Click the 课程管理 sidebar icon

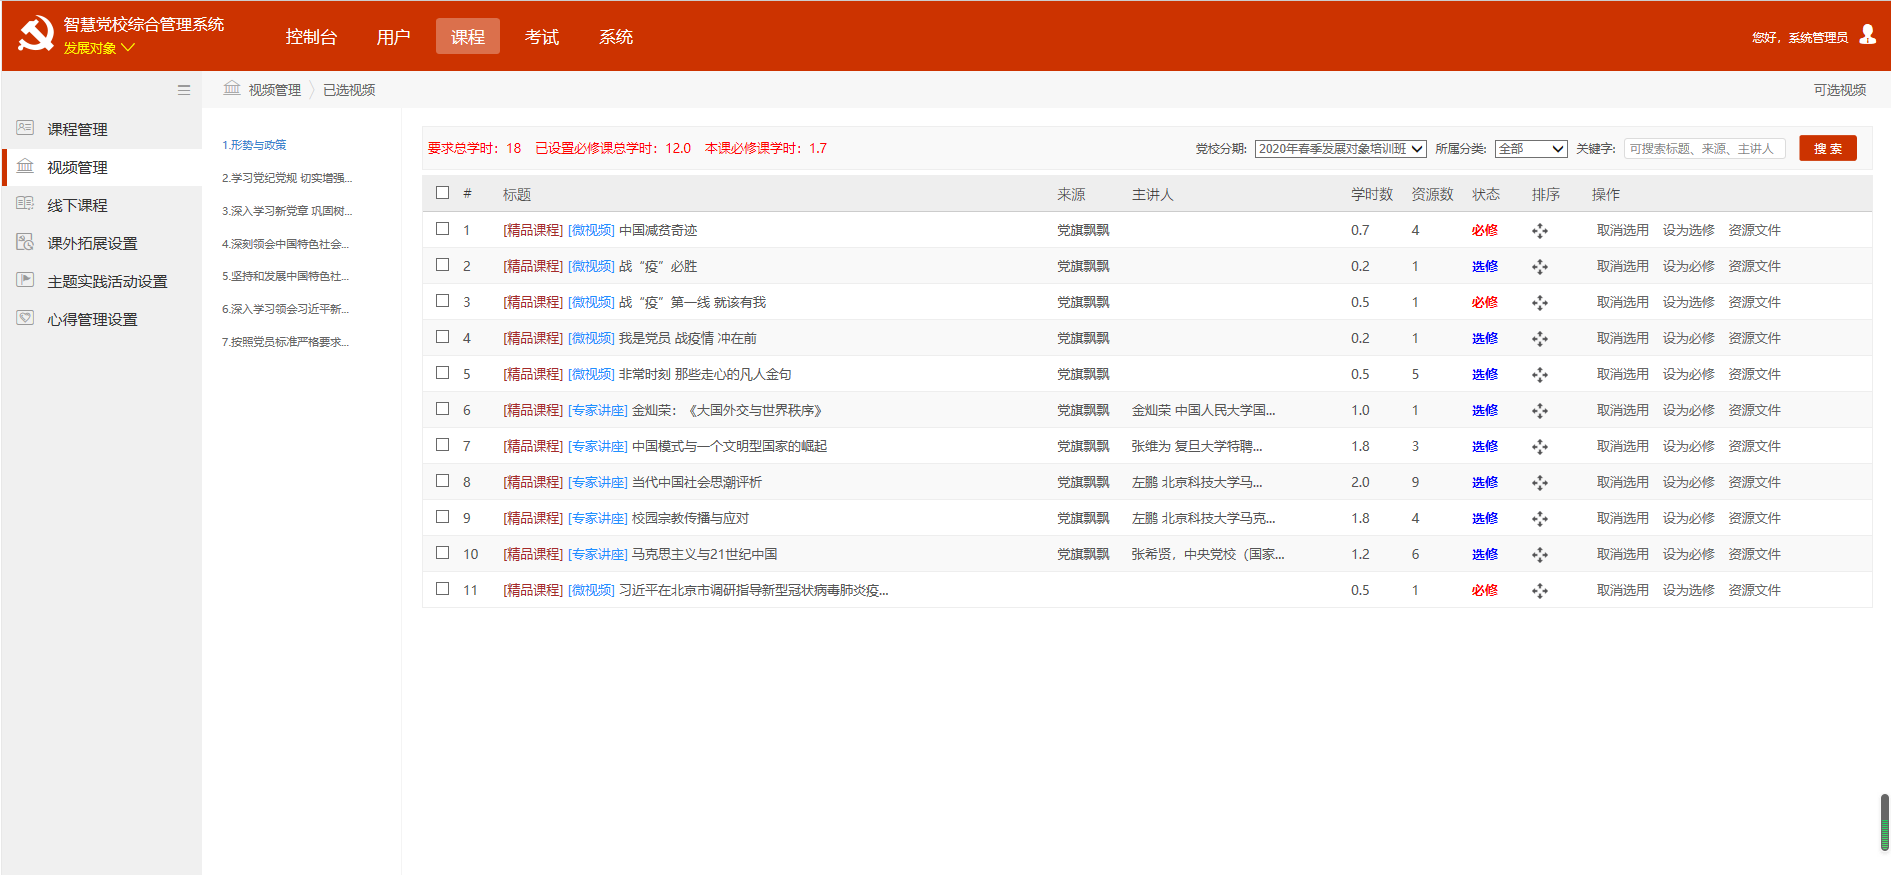point(25,128)
